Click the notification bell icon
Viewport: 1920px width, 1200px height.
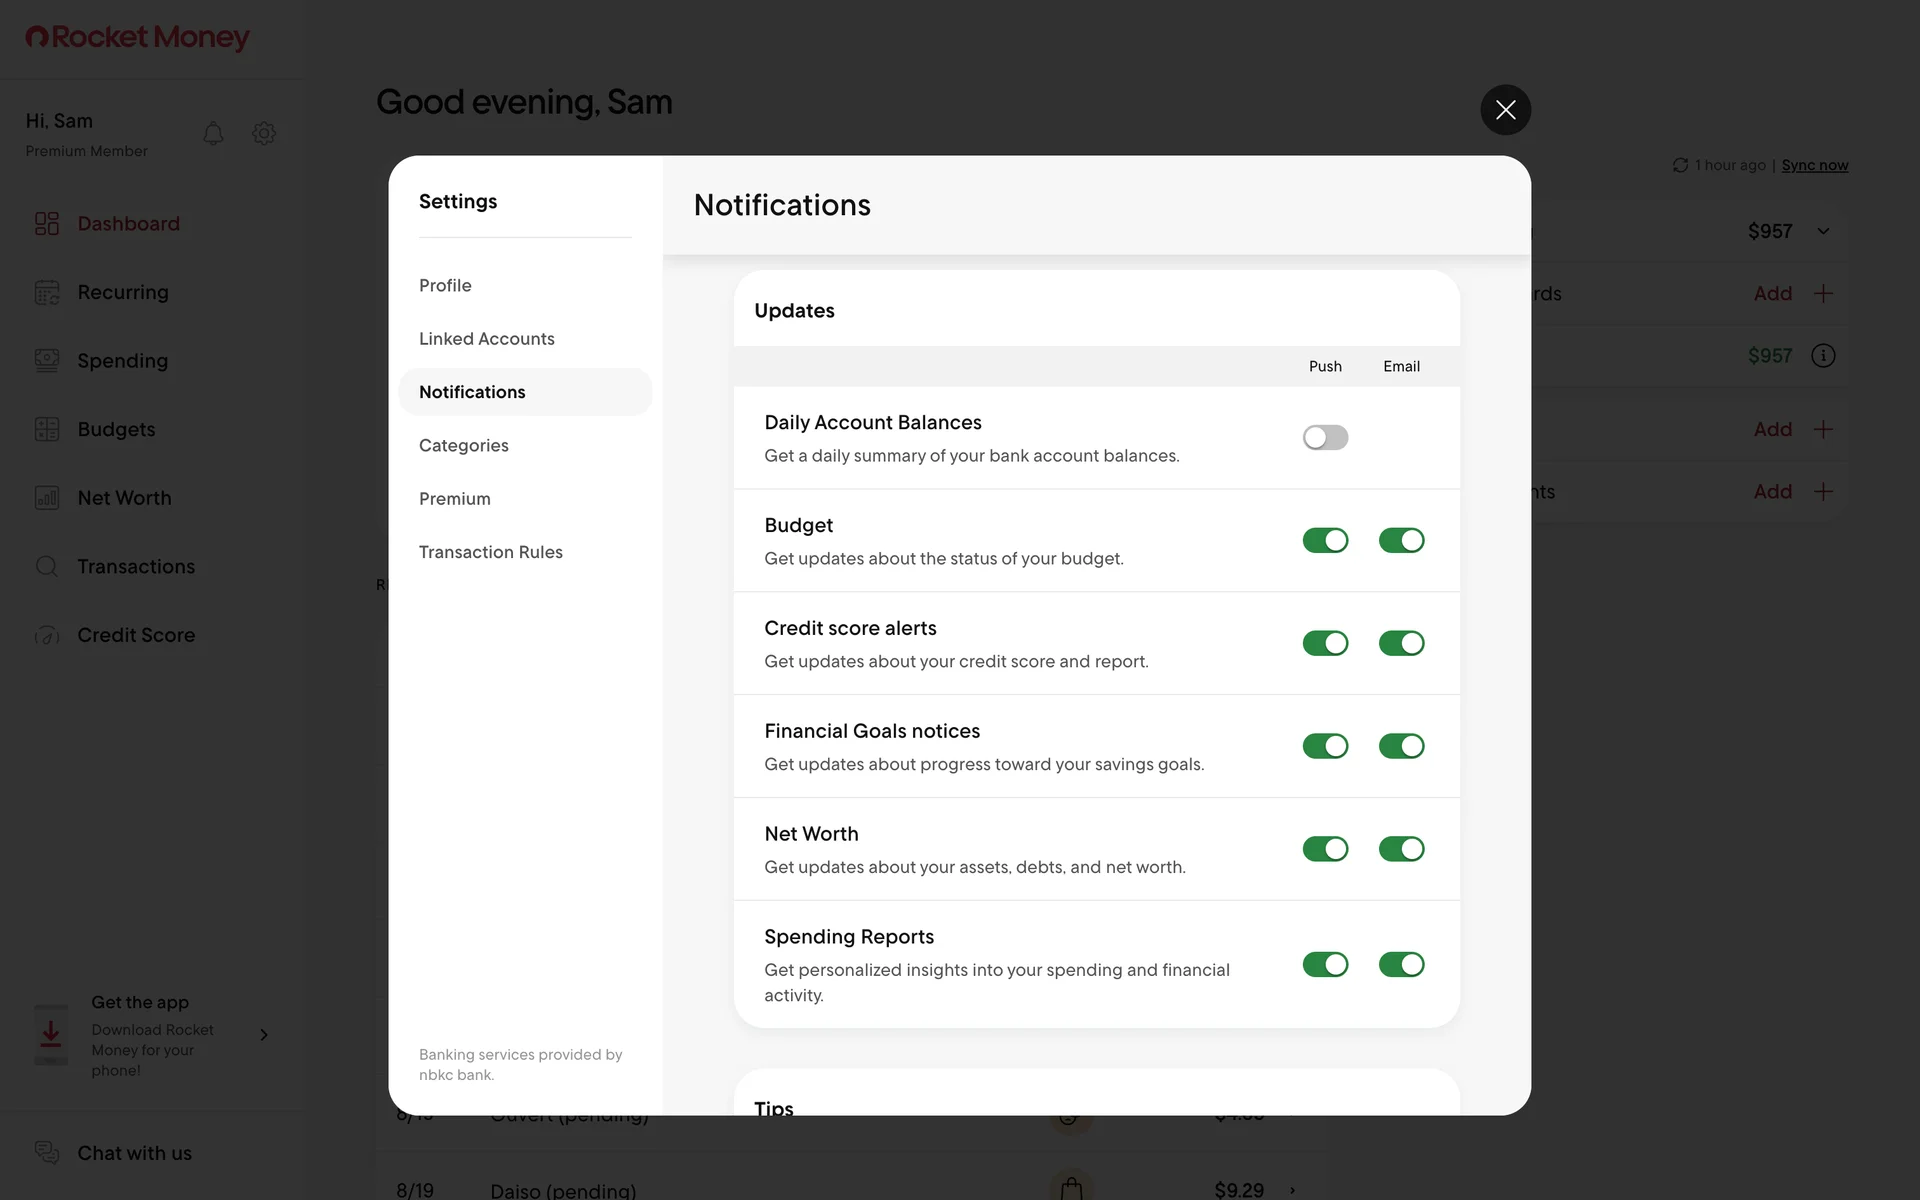click(213, 134)
